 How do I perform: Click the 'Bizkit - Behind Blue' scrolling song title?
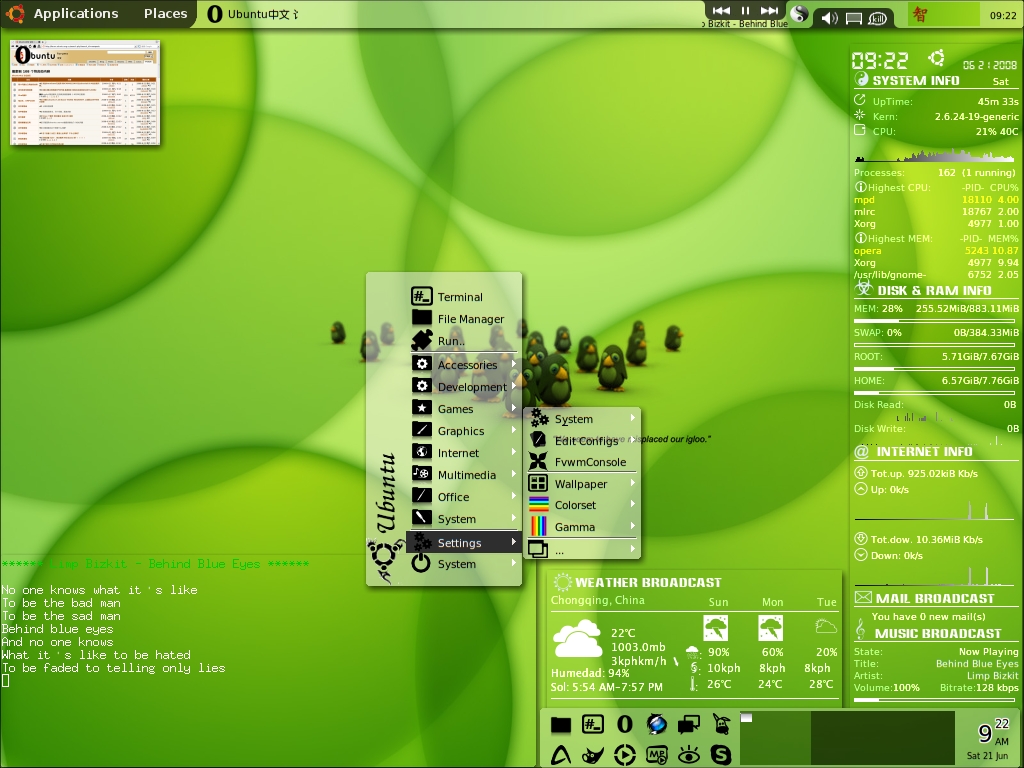pyautogui.click(x=746, y=24)
